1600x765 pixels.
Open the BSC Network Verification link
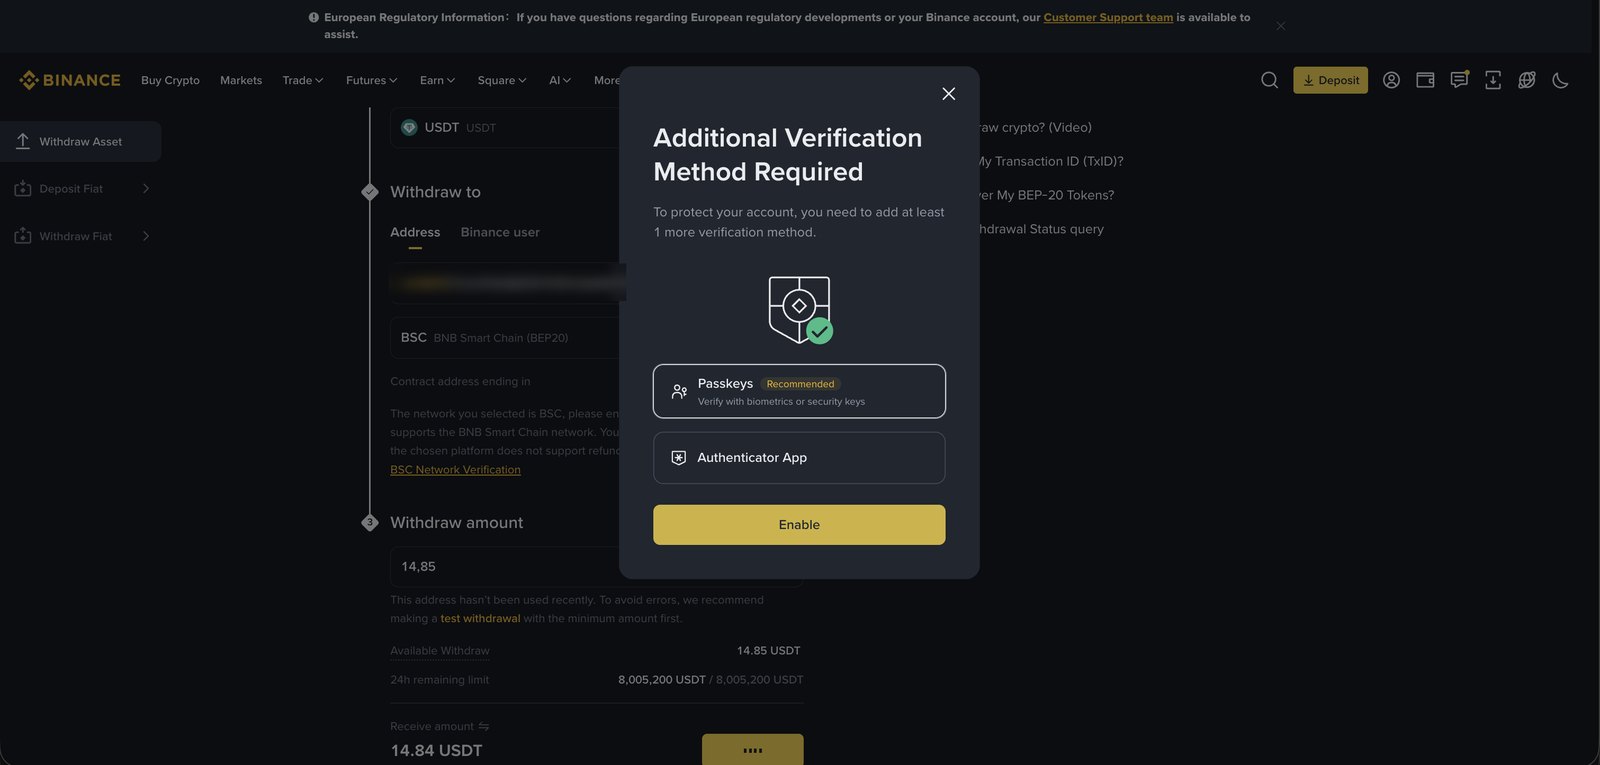tap(455, 470)
